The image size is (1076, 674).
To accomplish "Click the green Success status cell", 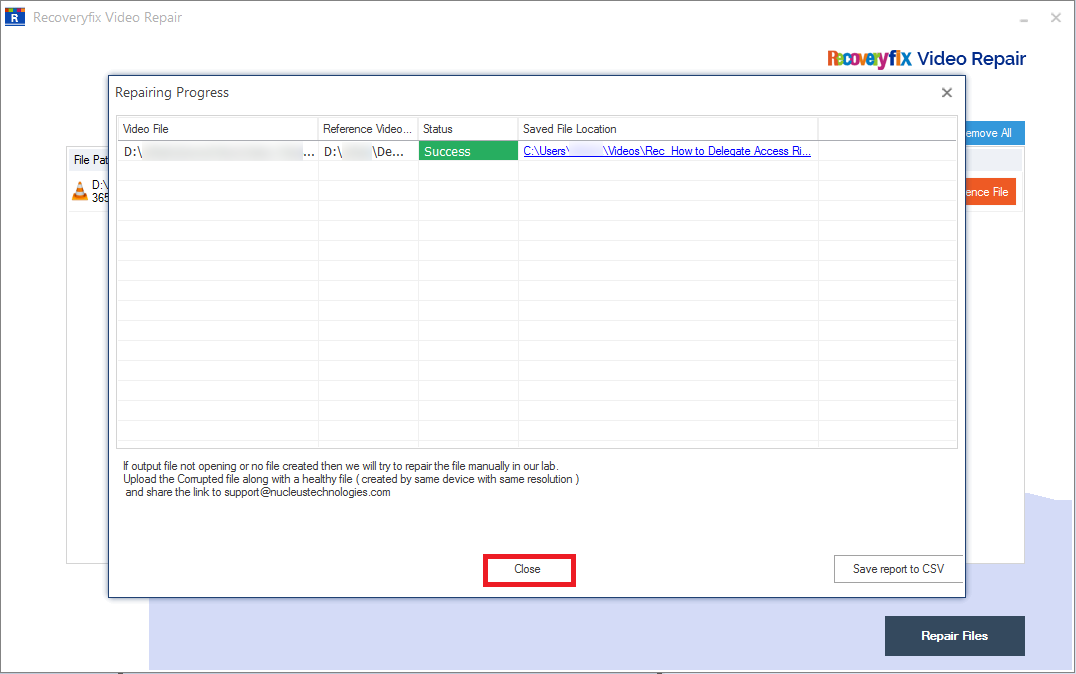I will [x=468, y=151].
